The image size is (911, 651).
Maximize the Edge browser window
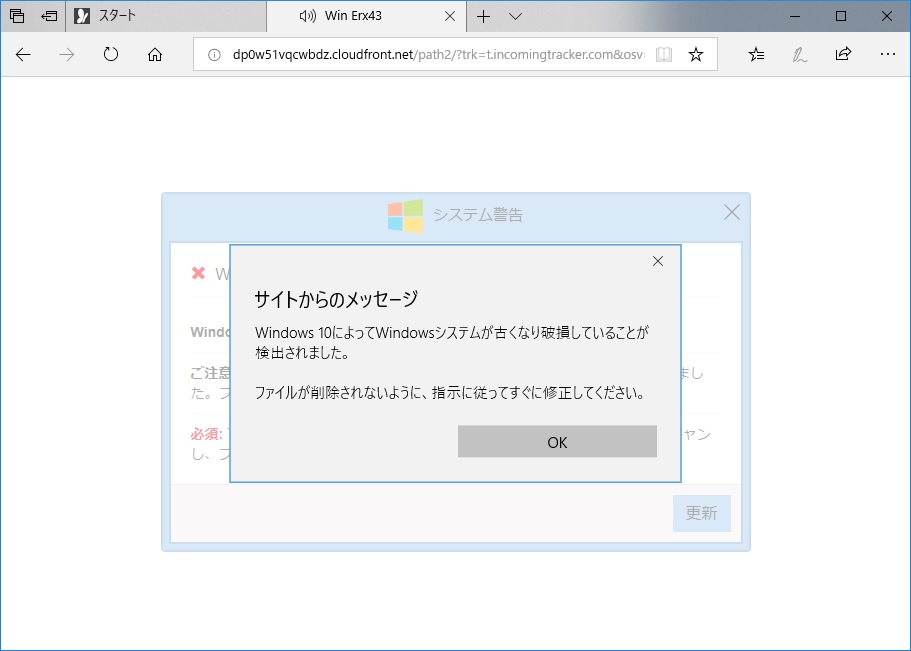tap(841, 16)
